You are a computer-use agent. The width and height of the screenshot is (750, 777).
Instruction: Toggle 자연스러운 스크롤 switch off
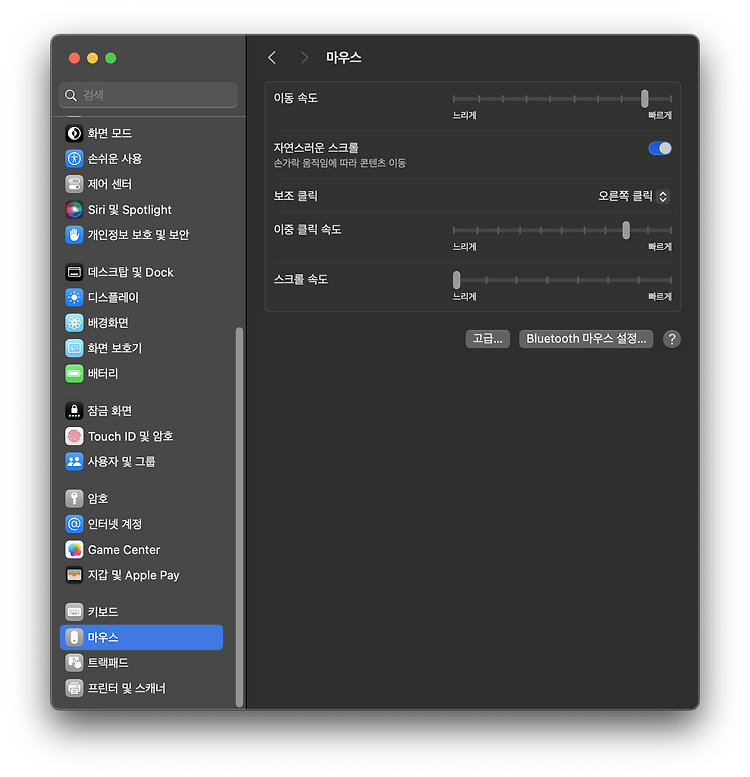[x=660, y=148]
